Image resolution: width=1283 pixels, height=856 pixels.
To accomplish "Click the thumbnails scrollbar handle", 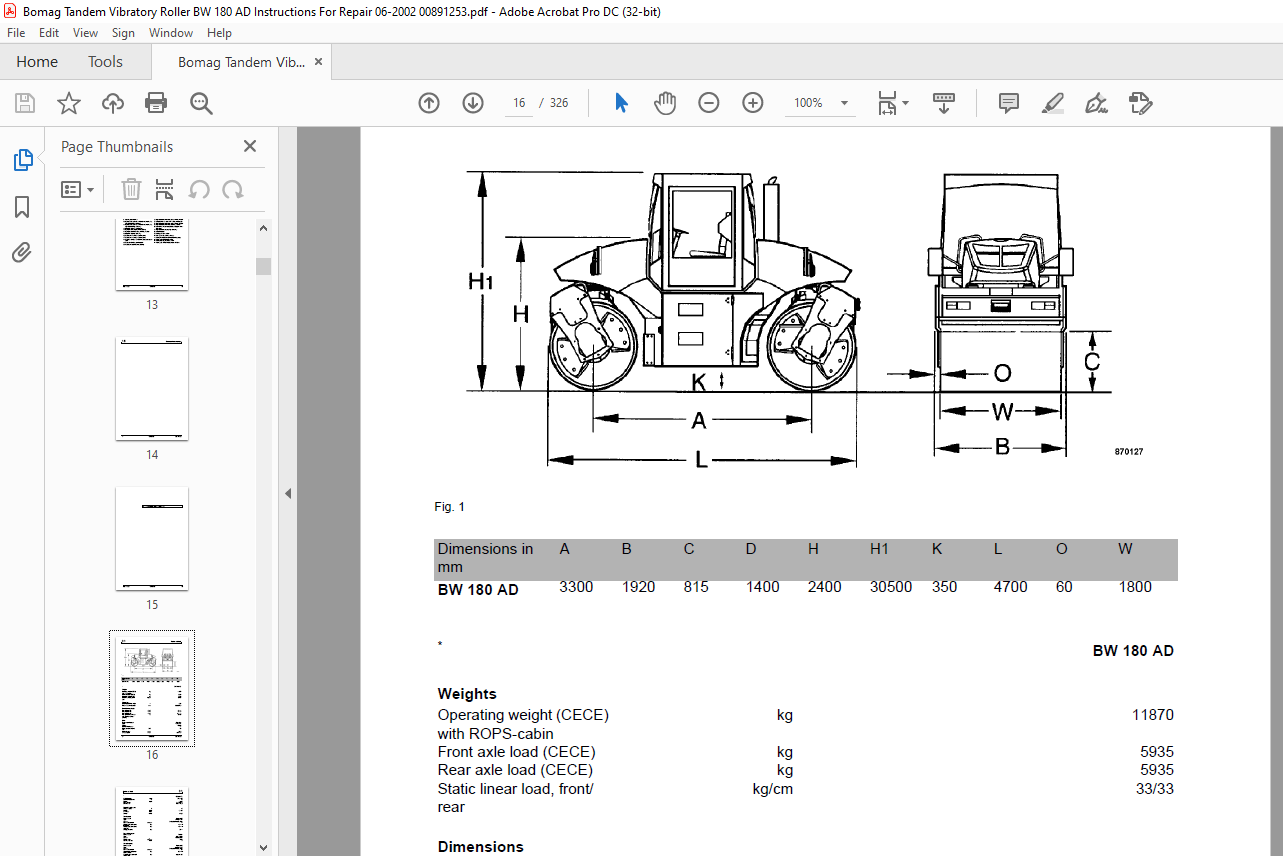I will [x=264, y=266].
